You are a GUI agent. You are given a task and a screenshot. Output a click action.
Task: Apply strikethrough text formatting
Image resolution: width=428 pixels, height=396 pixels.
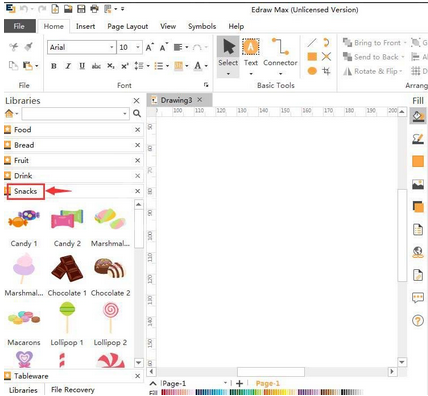(96, 66)
